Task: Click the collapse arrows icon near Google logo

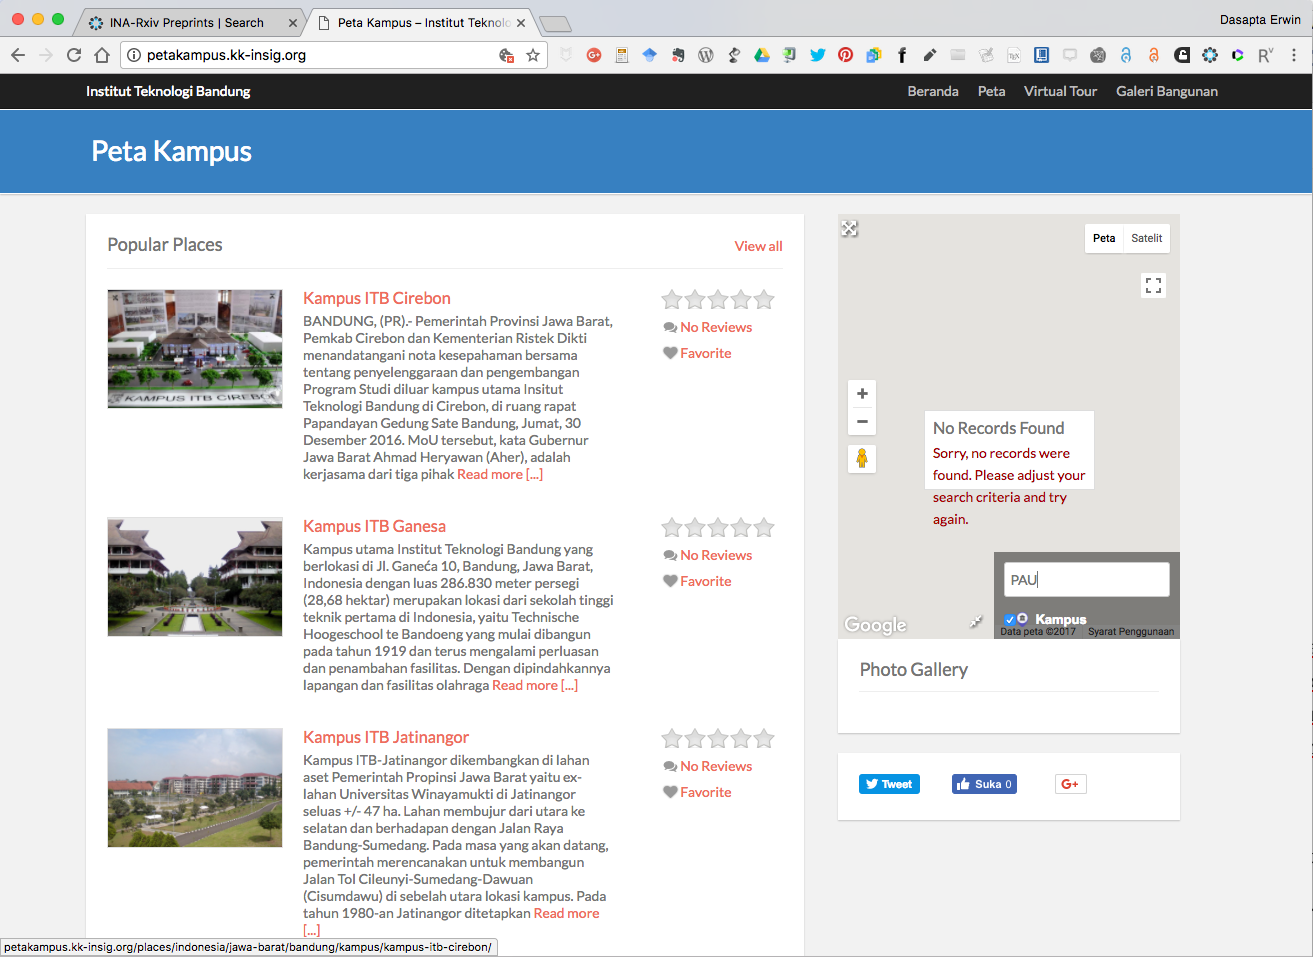Action: 976,621
